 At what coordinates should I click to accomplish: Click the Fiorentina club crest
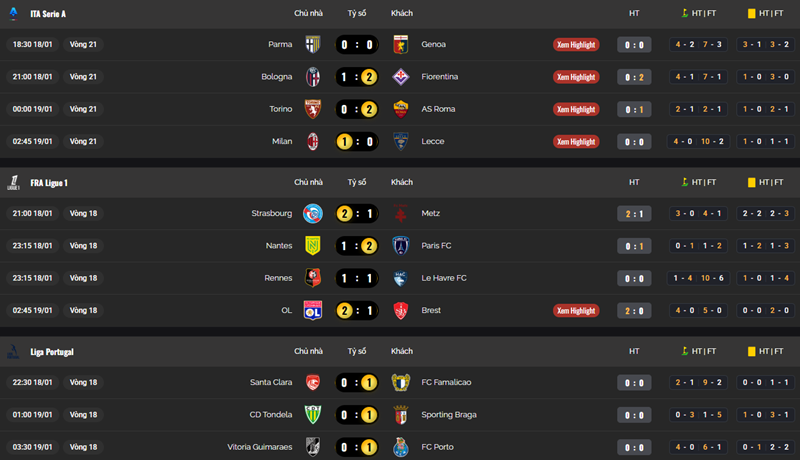click(401, 77)
